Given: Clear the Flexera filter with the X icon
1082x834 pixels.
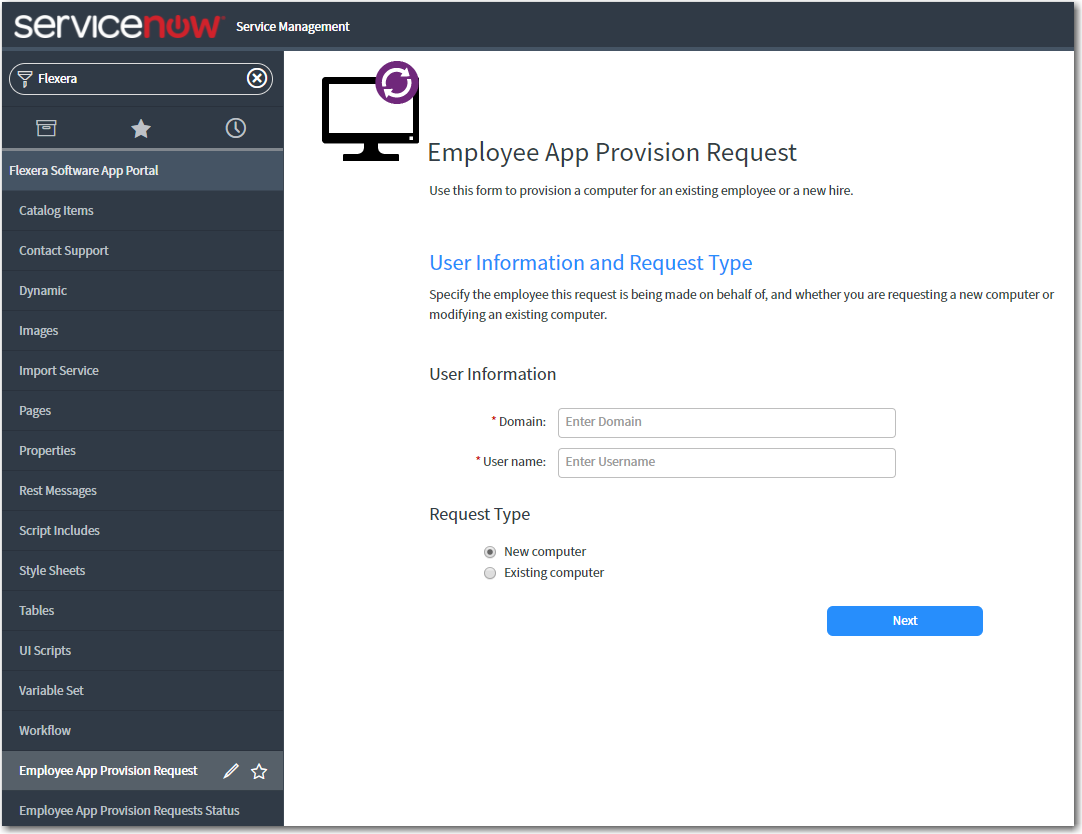Looking at the screenshot, I should point(257,78).
